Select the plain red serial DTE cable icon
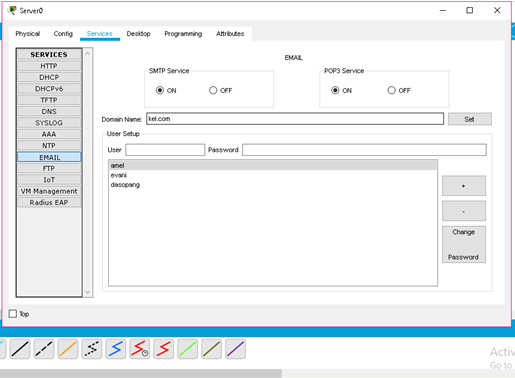Image resolution: width=515 pixels, height=378 pixels. point(164,349)
